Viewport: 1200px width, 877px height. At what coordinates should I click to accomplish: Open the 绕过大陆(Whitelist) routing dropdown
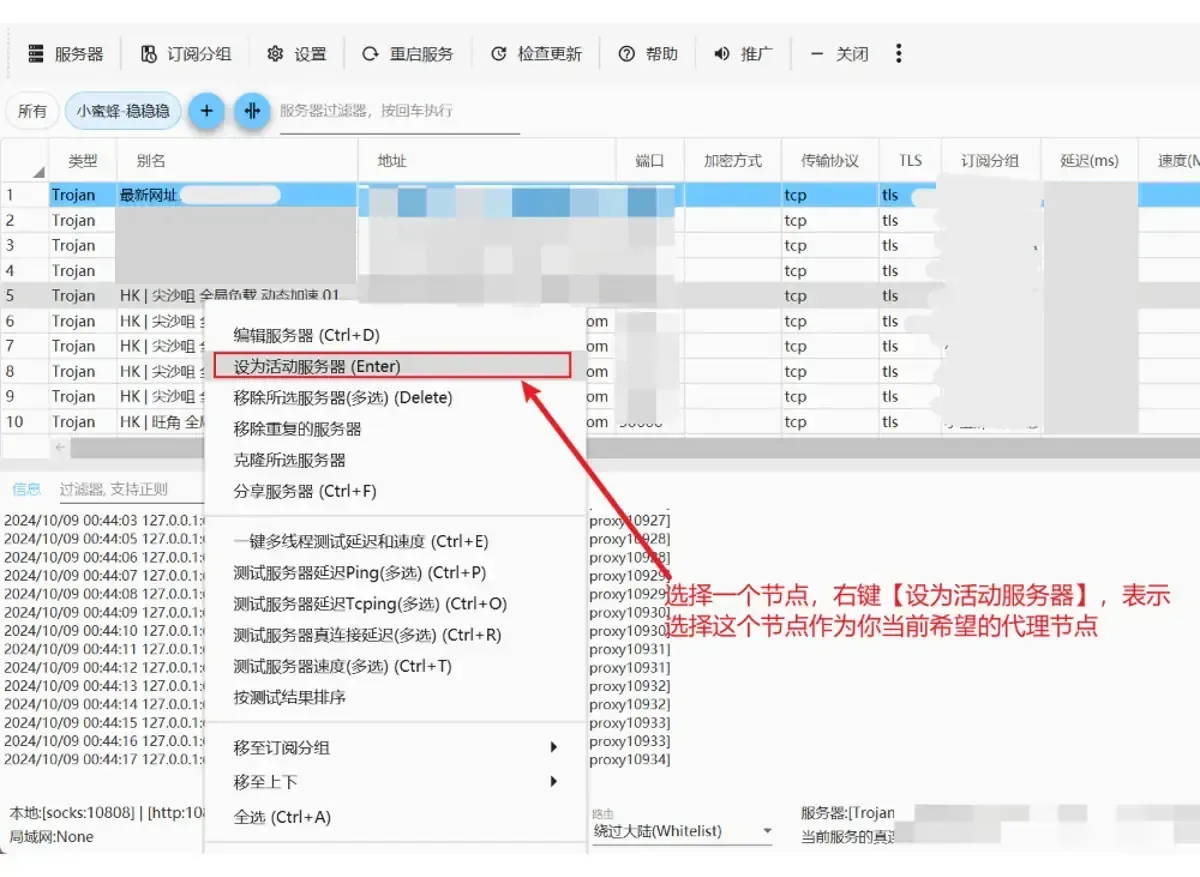(x=683, y=831)
